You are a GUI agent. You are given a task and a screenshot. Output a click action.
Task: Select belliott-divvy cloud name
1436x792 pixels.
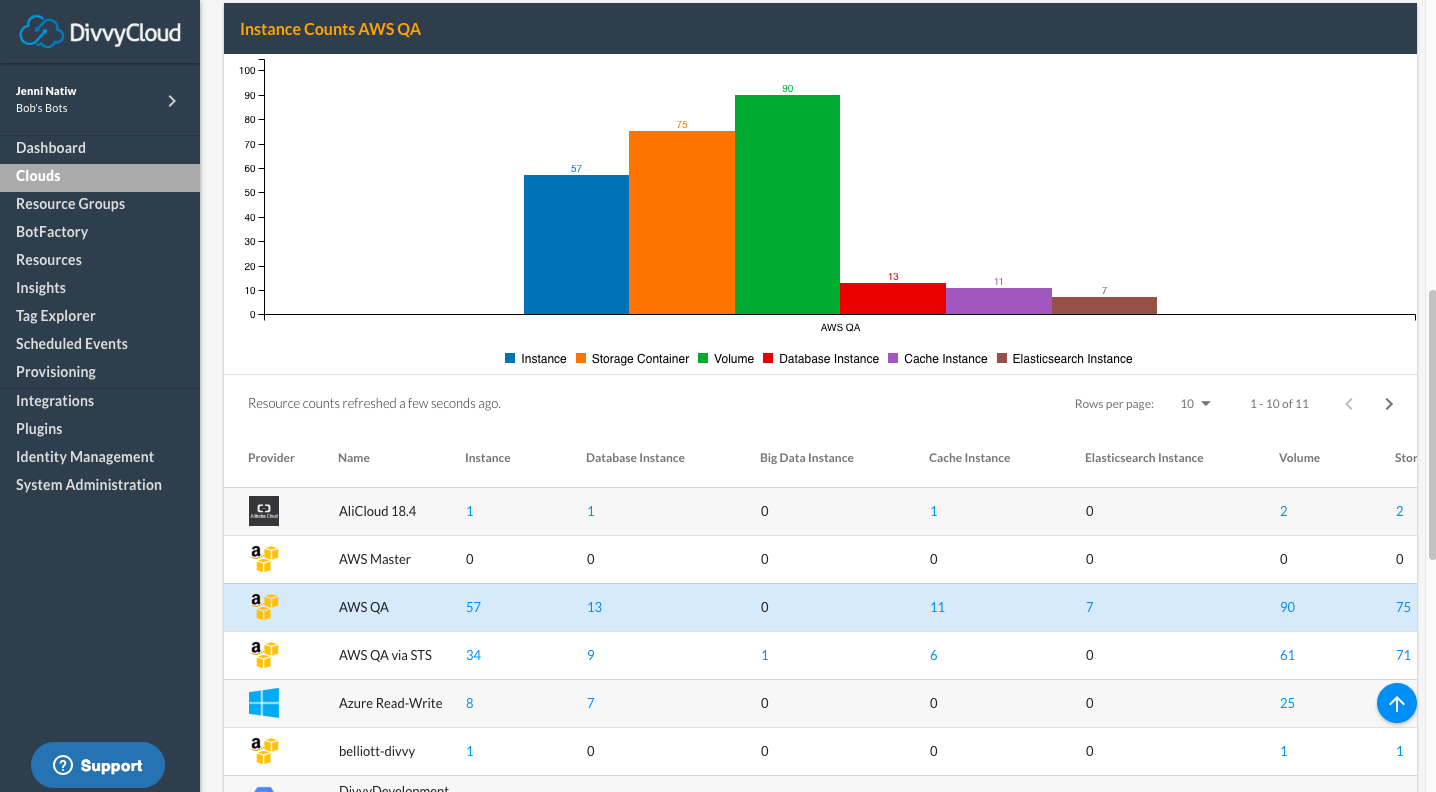point(377,751)
